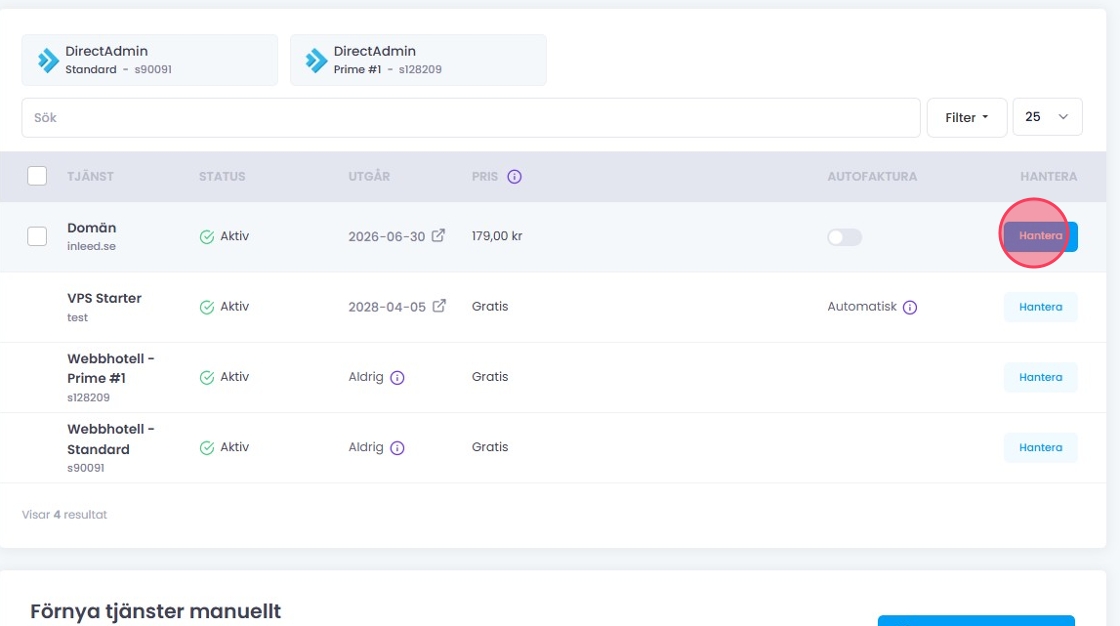Open DirectAdmin Standard s90091 shortcut icon
Image resolution: width=1120 pixels, height=626 pixels.
tap(48, 60)
